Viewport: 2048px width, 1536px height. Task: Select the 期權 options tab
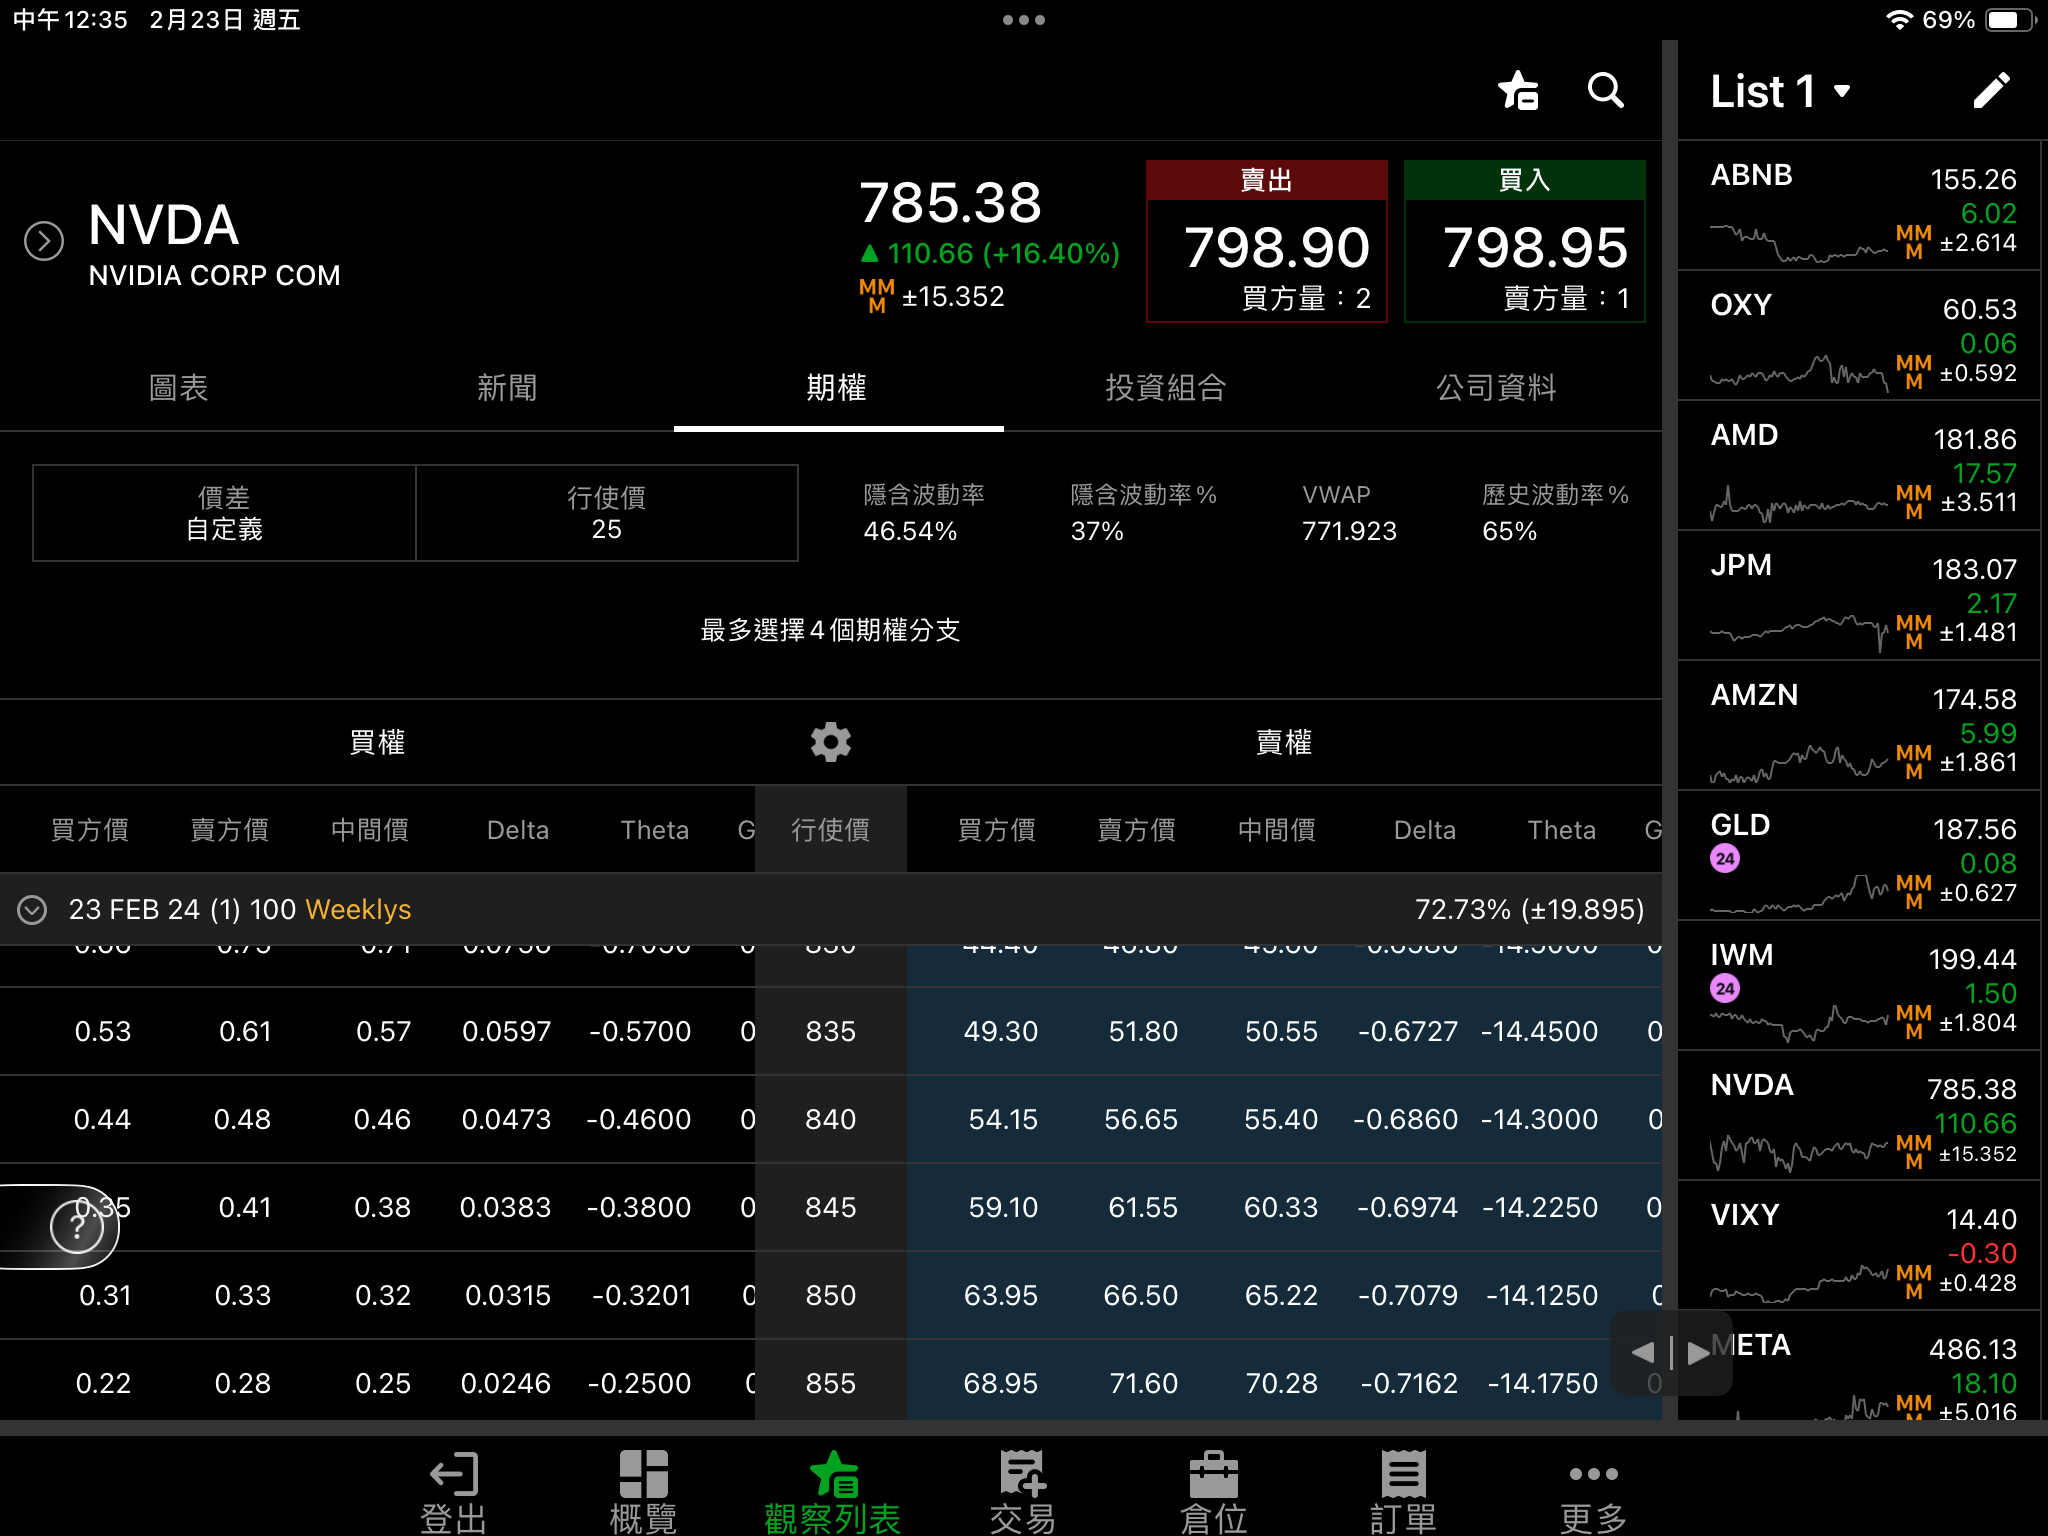(837, 388)
